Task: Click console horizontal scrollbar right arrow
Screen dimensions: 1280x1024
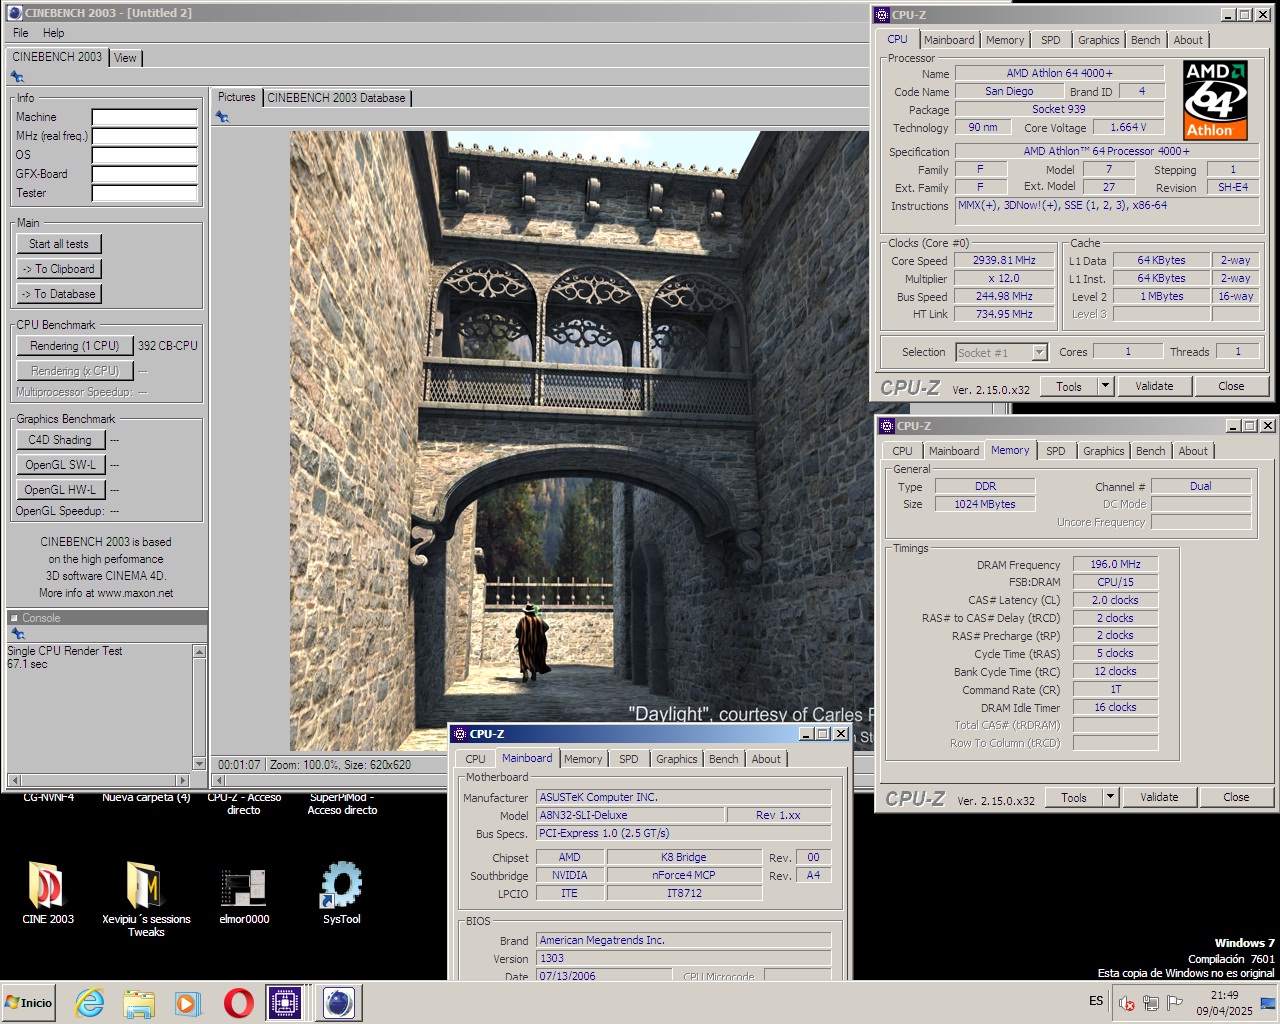Action: coord(182,780)
